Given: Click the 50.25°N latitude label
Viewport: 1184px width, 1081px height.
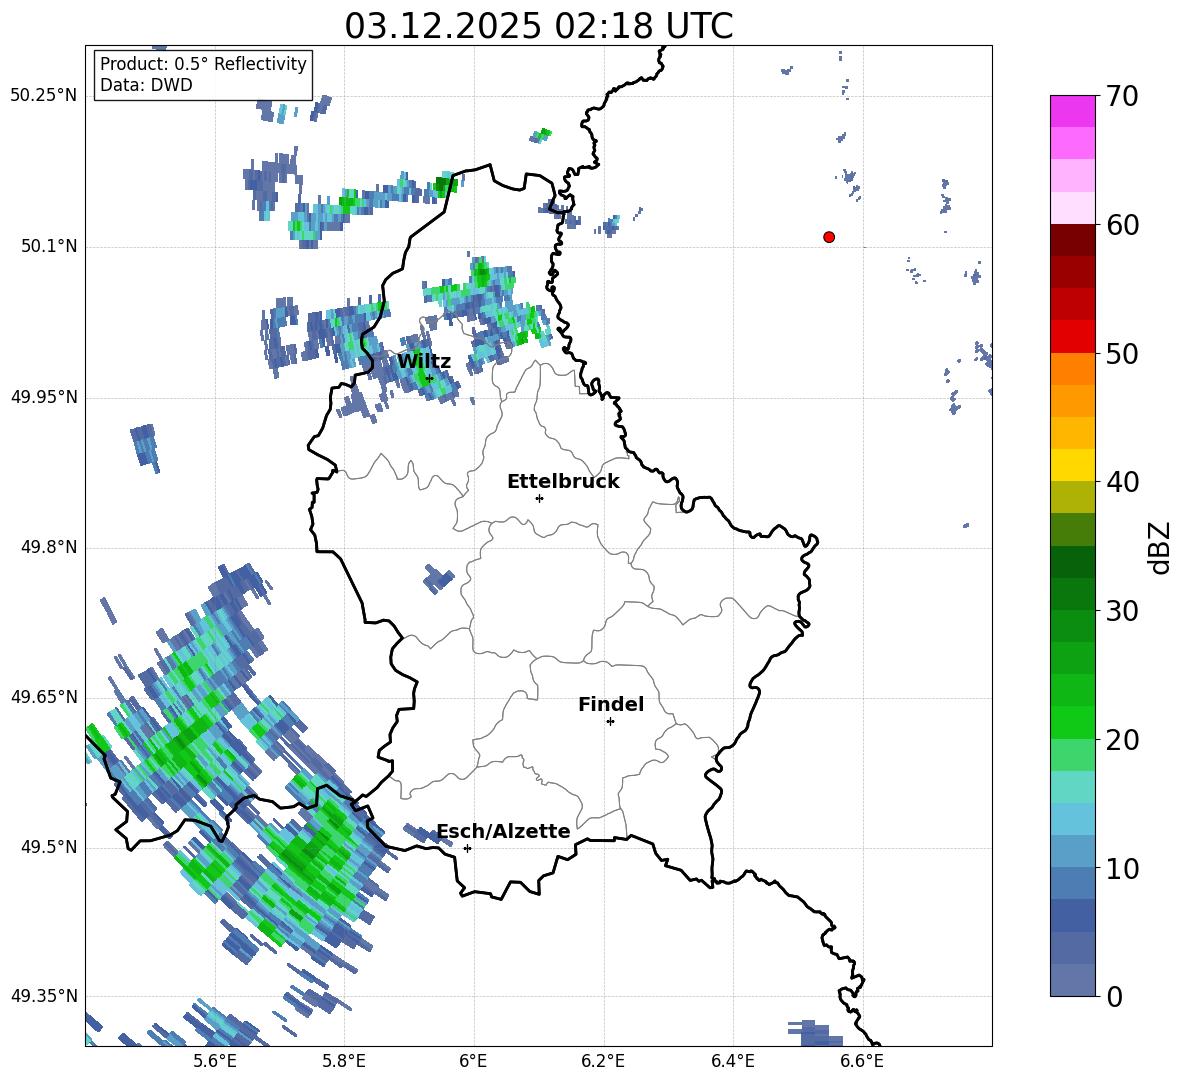Looking at the screenshot, I should [44, 96].
